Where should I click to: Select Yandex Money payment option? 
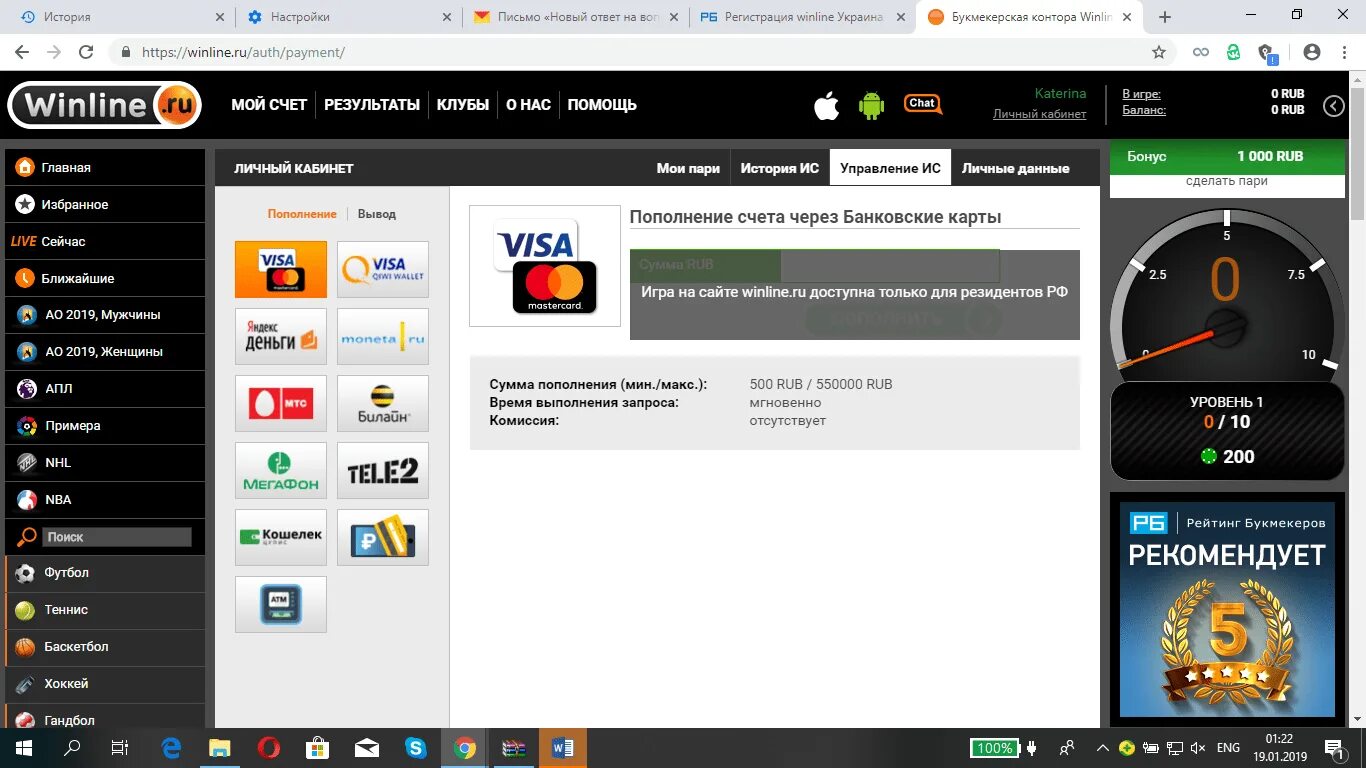pyautogui.click(x=281, y=336)
